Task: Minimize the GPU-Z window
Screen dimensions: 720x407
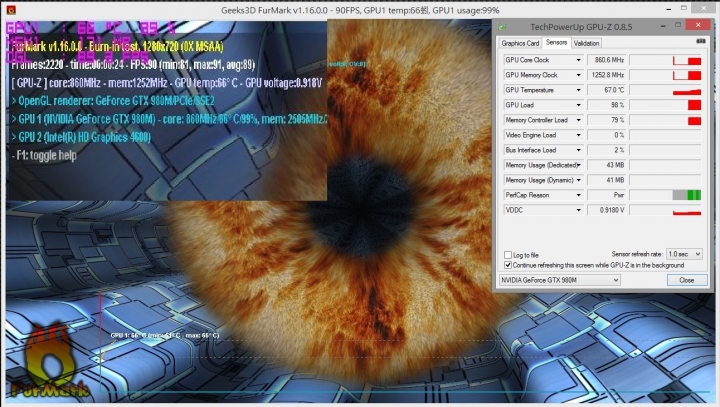Action: (x=663, y=26)
